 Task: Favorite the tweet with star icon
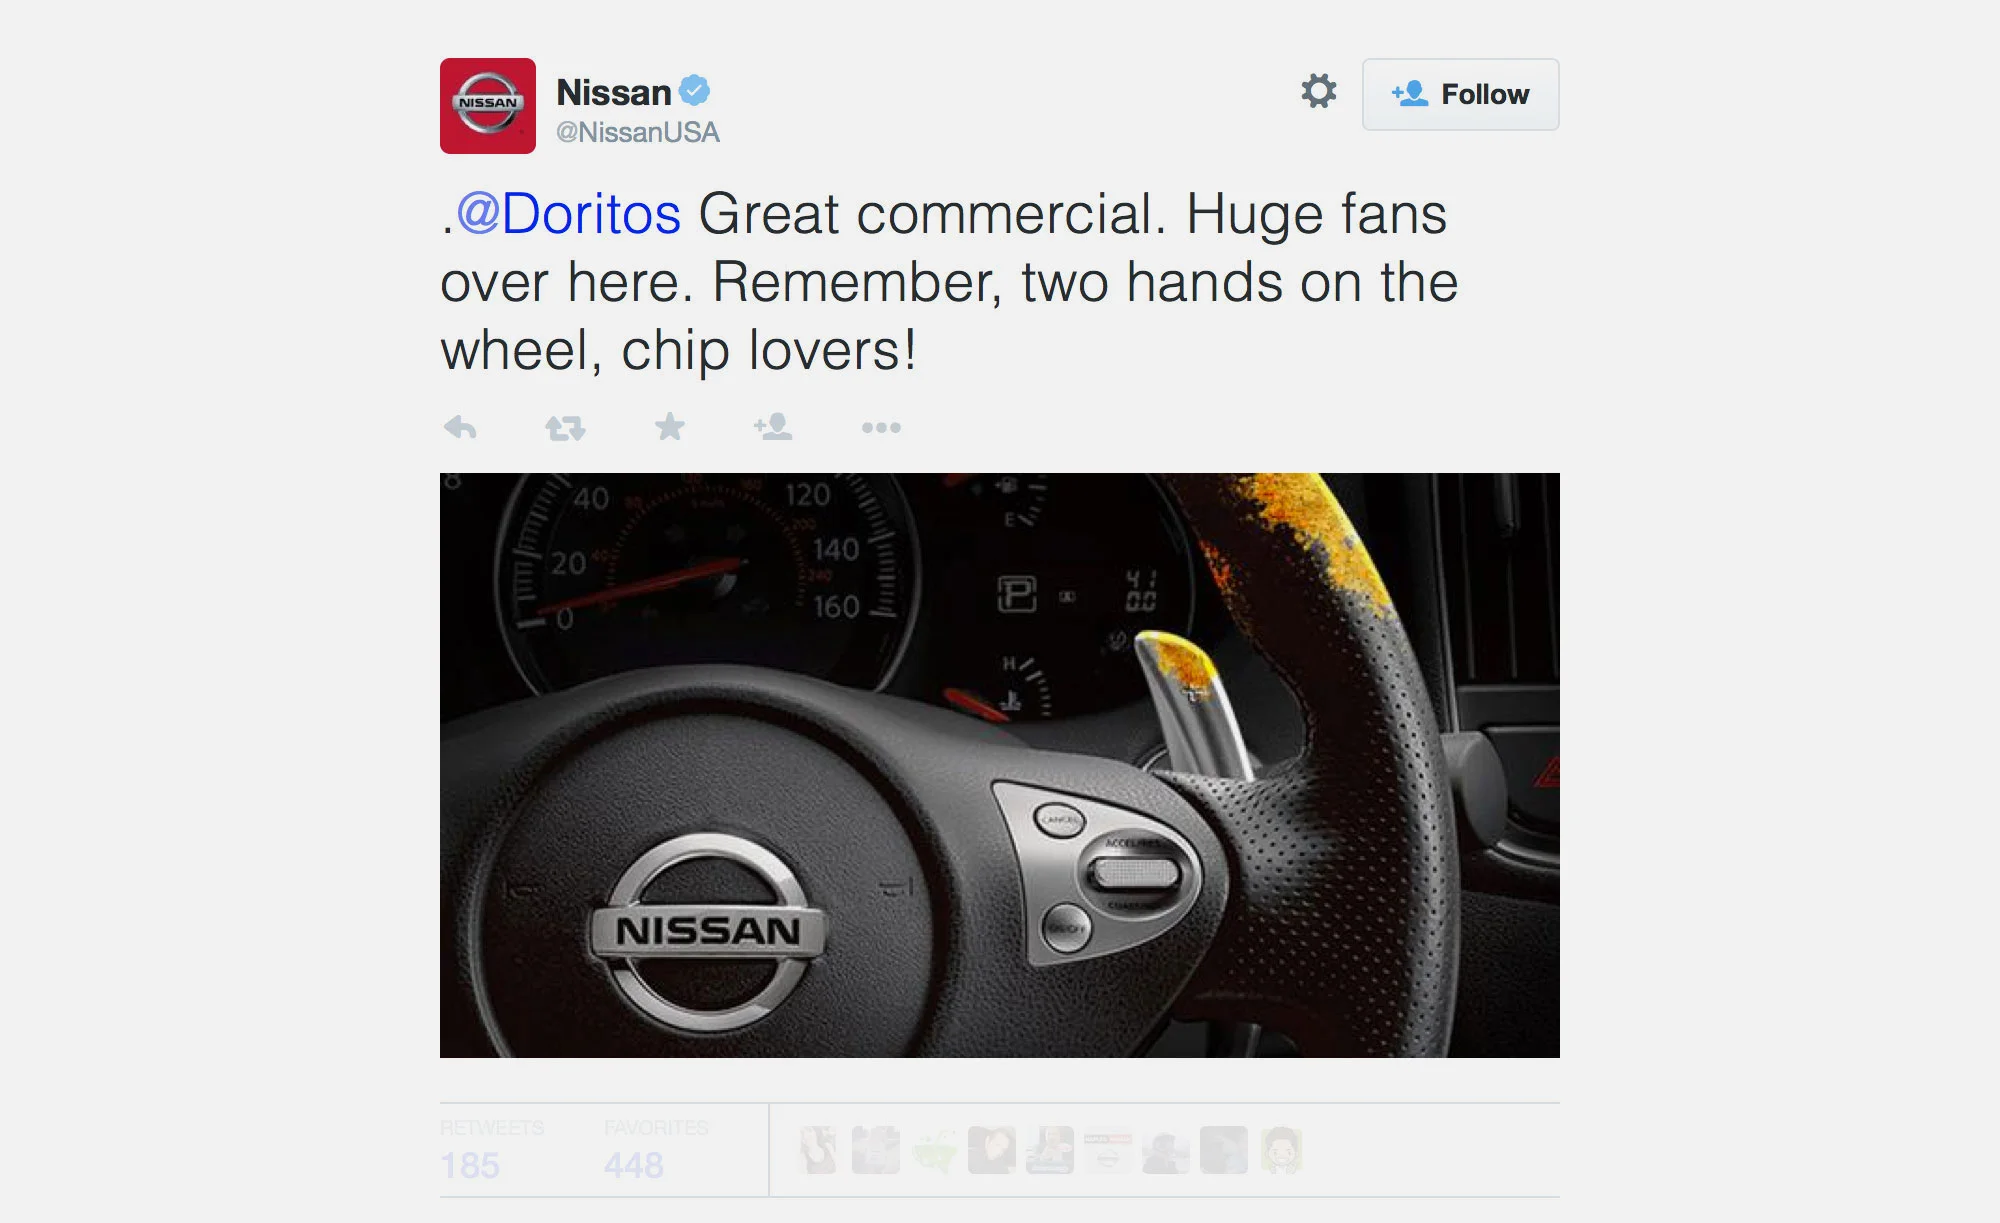(x=670, y=427)
